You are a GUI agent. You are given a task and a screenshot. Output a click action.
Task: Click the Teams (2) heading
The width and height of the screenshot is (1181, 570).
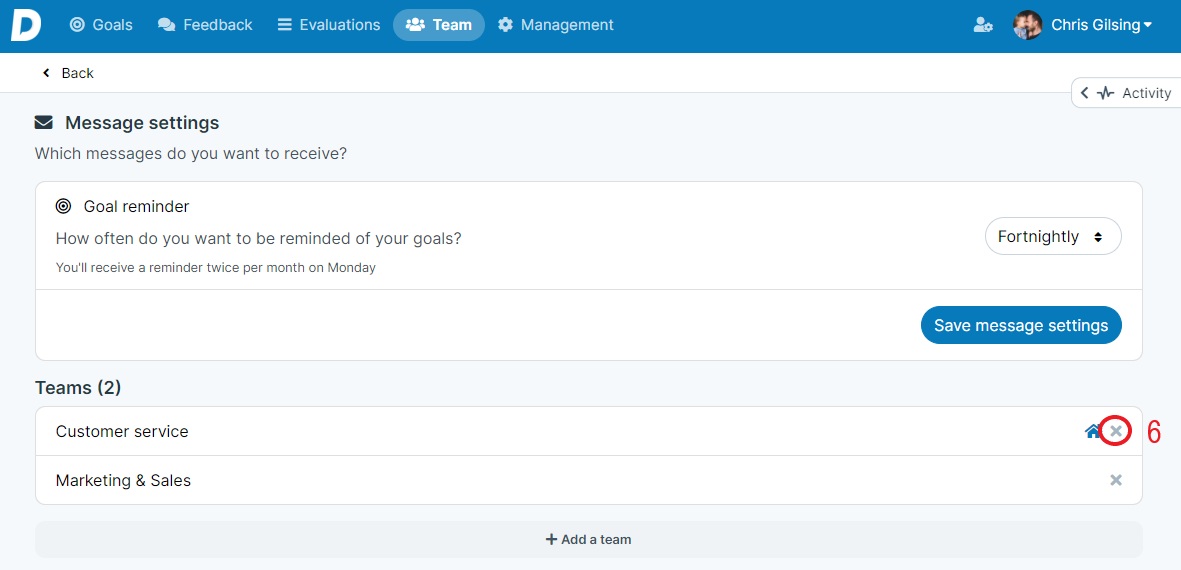click(78, 389)
